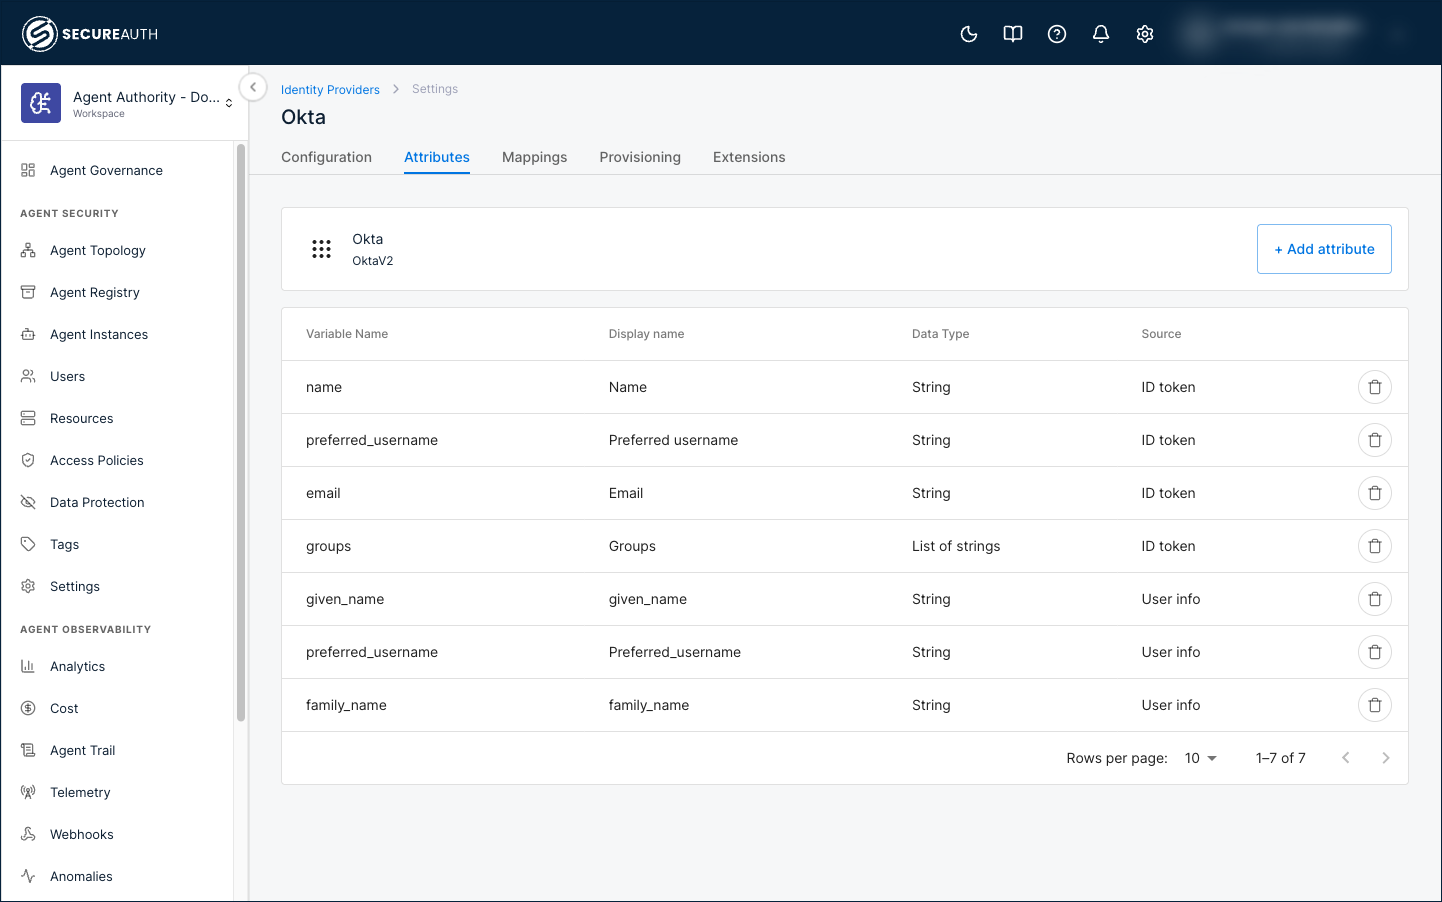
Task: Open the help question mark icon
Action: (x=1057, y=34)
